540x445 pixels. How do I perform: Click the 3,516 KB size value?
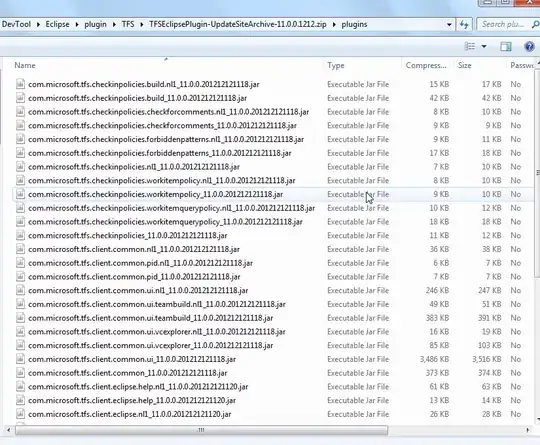[x=487, y=359]
